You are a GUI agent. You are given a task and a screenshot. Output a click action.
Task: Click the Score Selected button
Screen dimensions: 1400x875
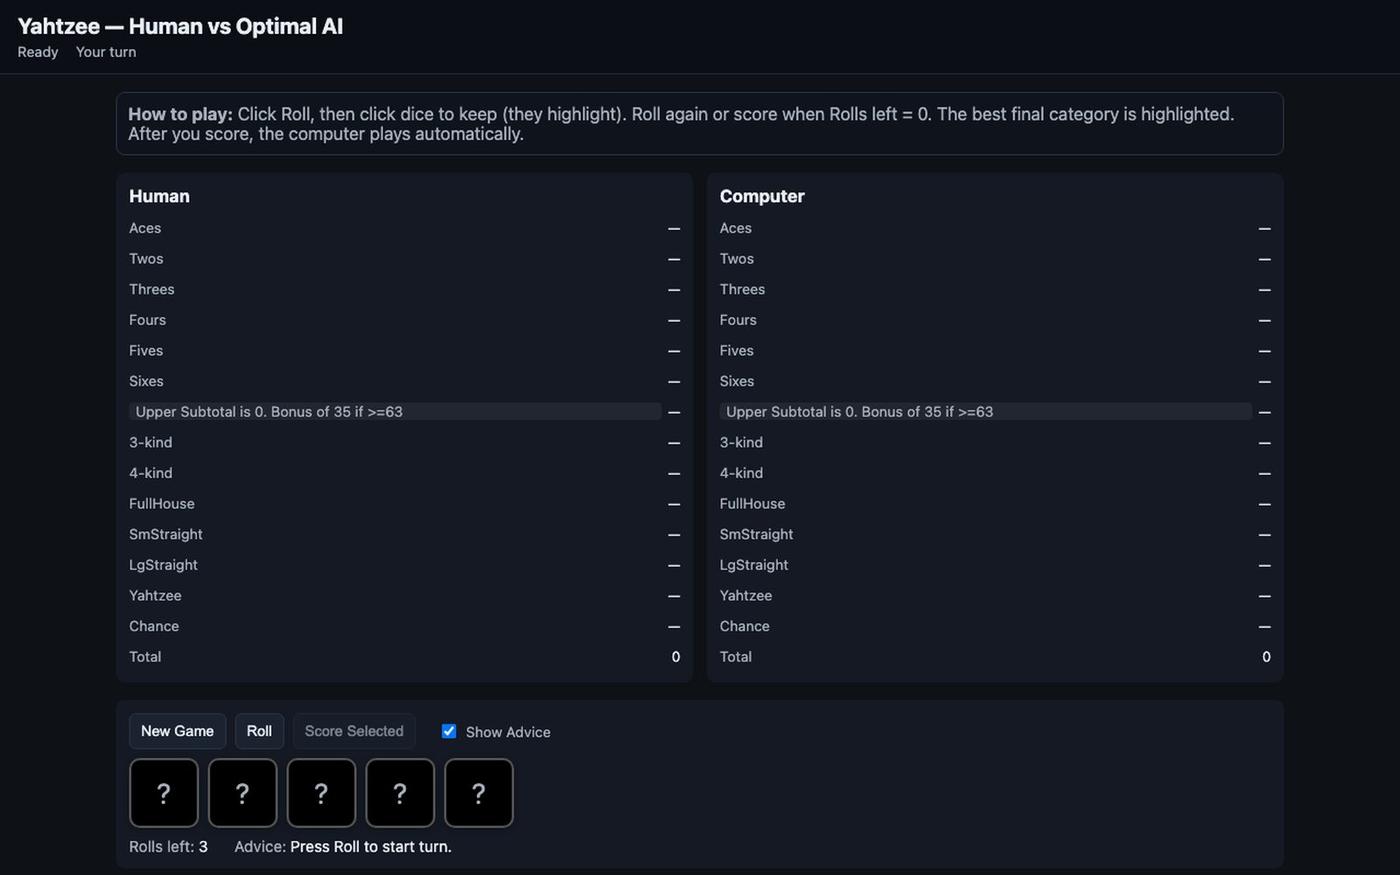pos(354,731)
